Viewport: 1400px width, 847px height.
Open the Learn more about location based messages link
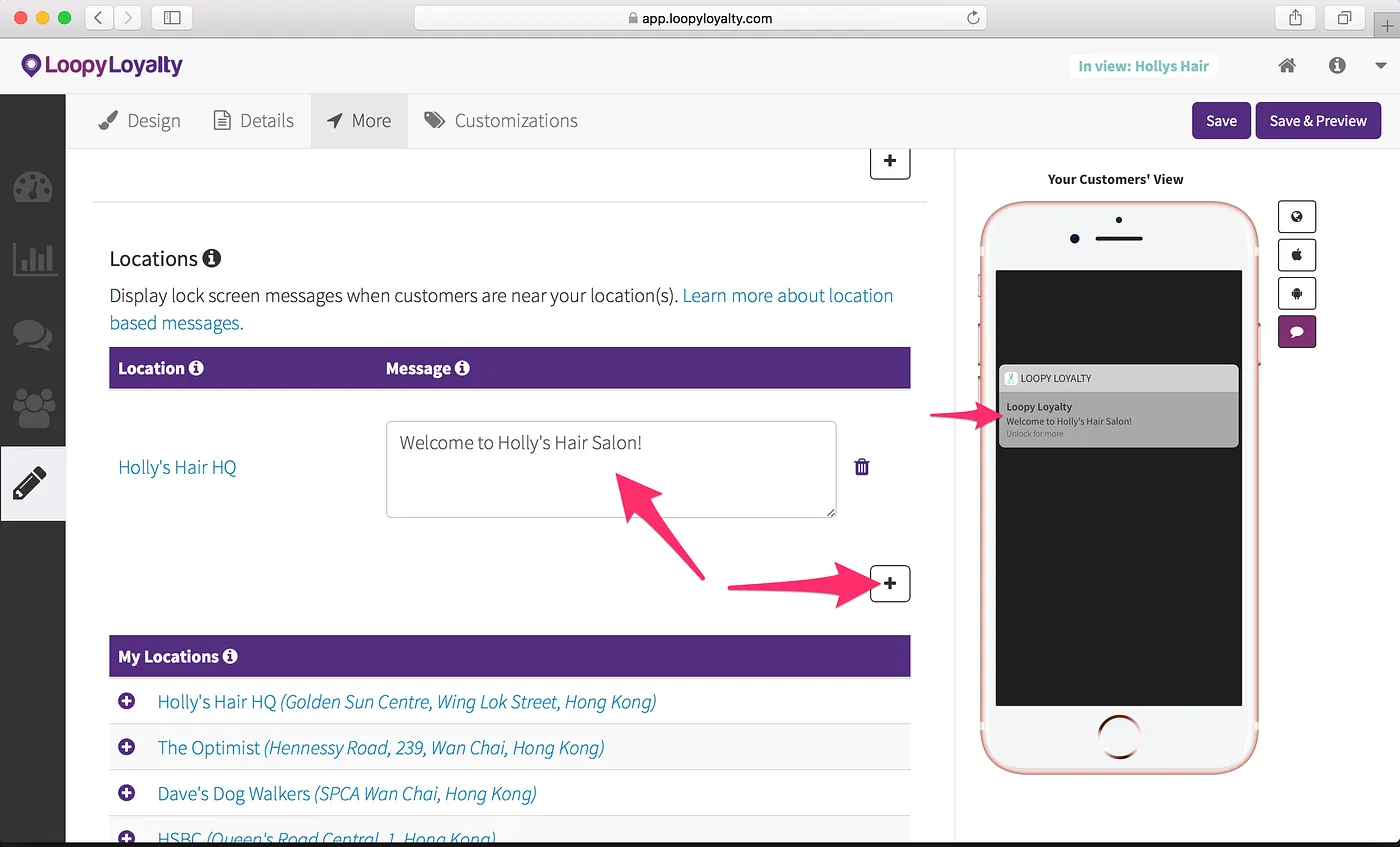(x=501, y=309)
